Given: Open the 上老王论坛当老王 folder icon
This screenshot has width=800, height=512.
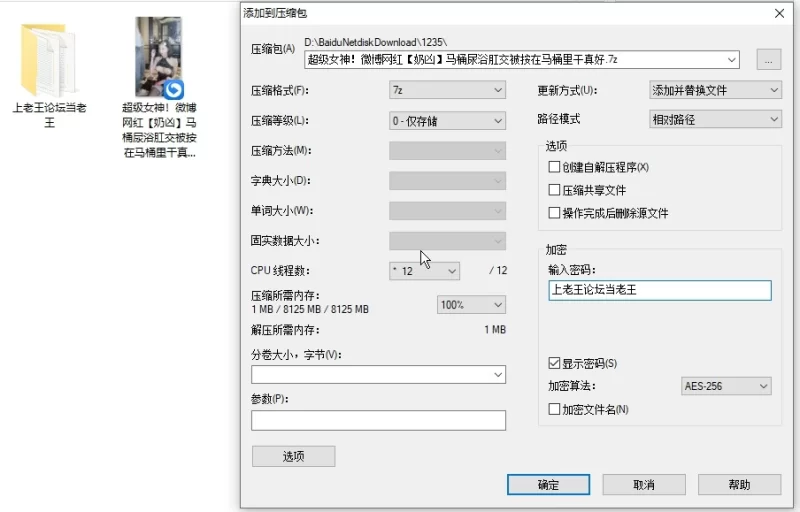Looking at the screenshot, I should (48, 60).
